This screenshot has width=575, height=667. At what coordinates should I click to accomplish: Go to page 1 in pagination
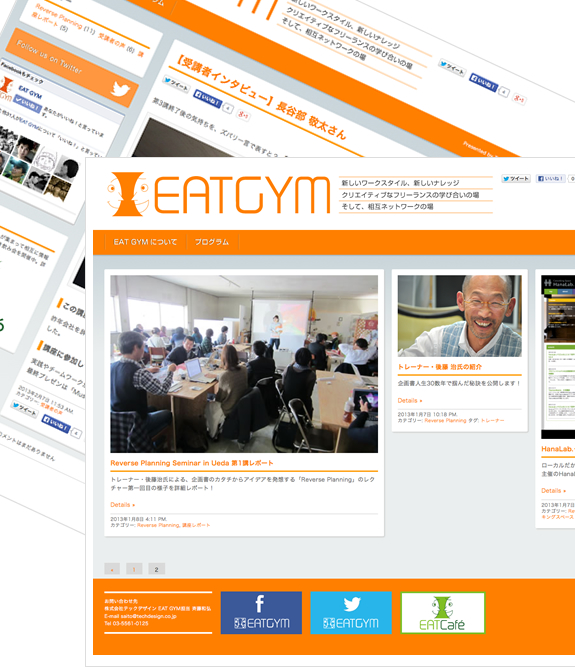[134, 569]
